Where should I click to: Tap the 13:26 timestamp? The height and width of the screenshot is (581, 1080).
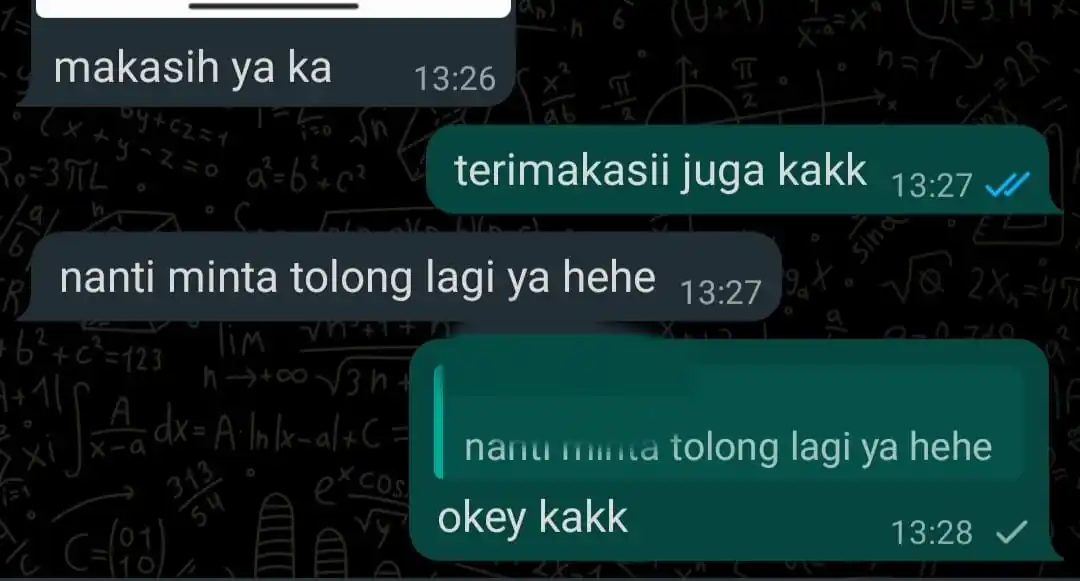(x=455, y=79)
